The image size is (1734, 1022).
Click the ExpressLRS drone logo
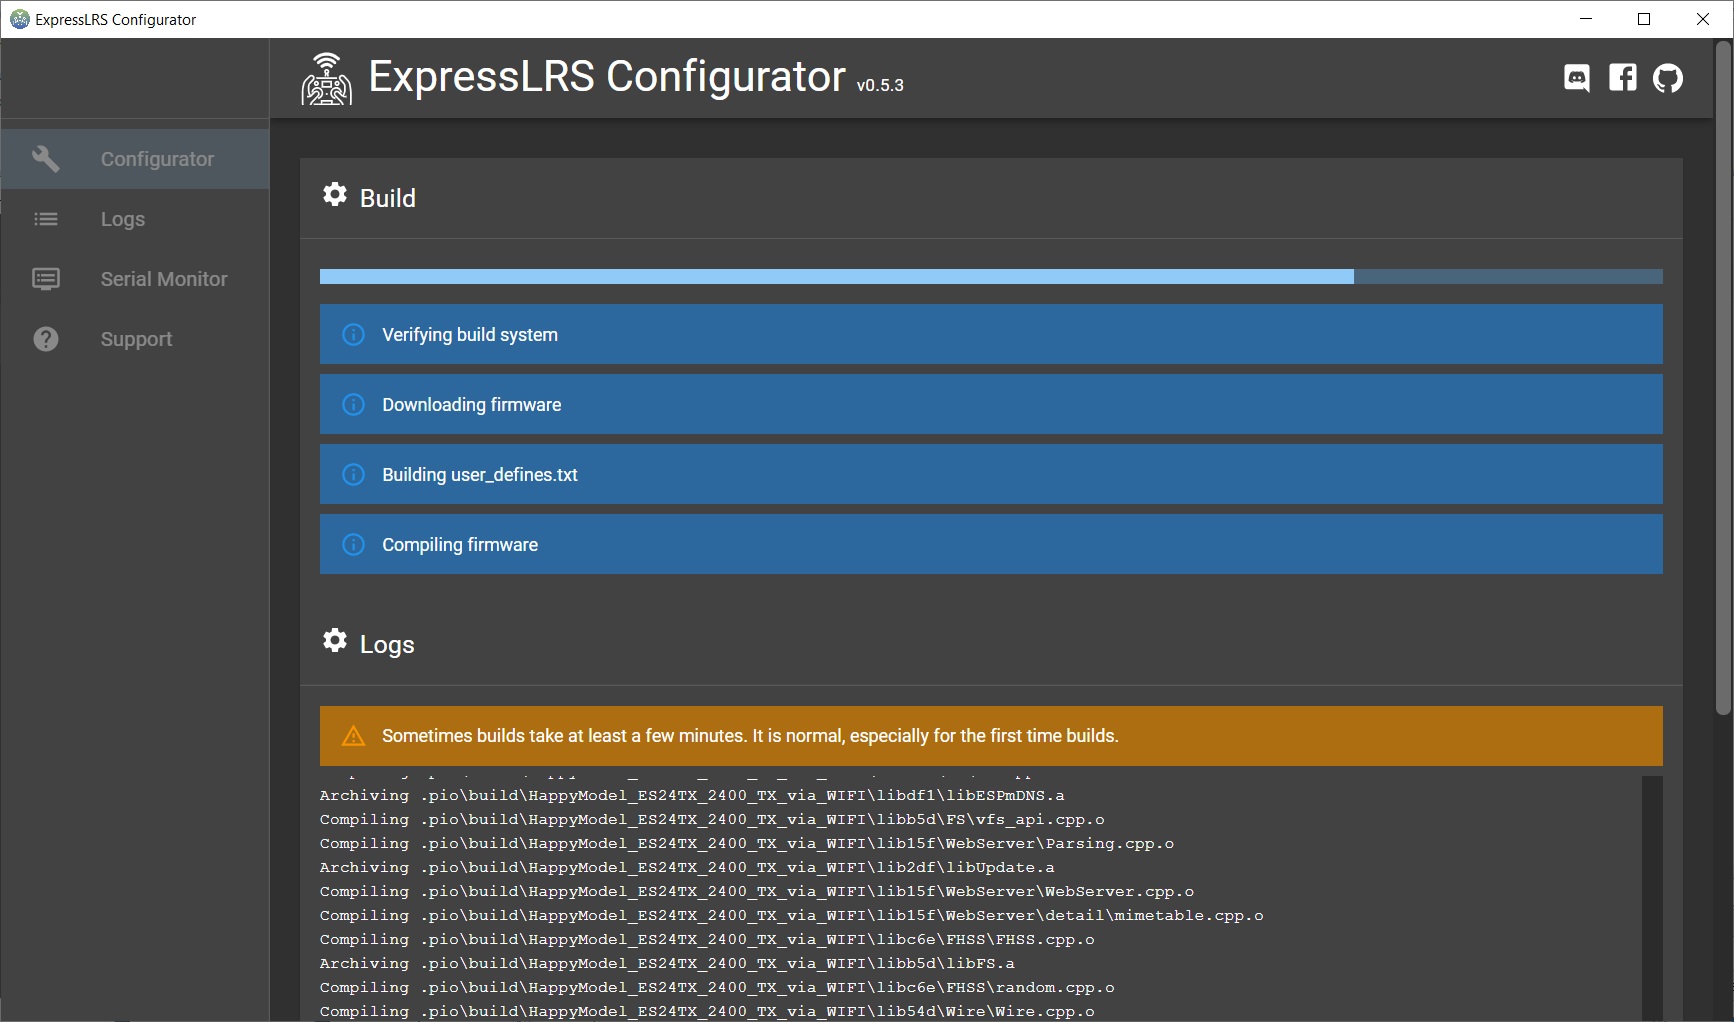[x=327, y=79]
